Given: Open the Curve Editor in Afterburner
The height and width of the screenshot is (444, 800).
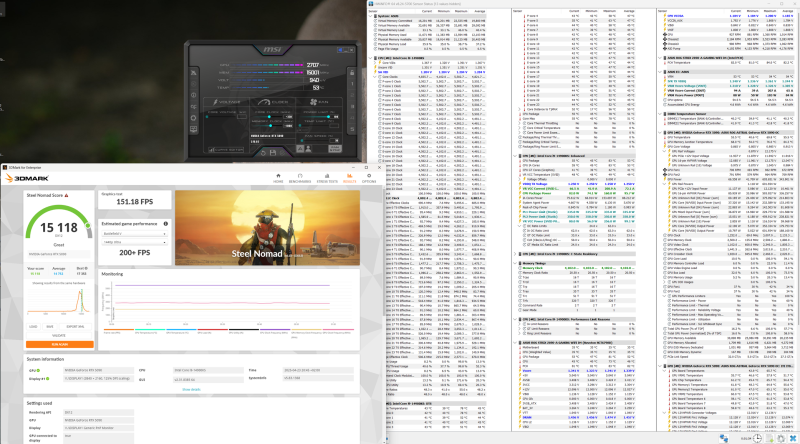Looking at the screenshot, I should (226, 150).
